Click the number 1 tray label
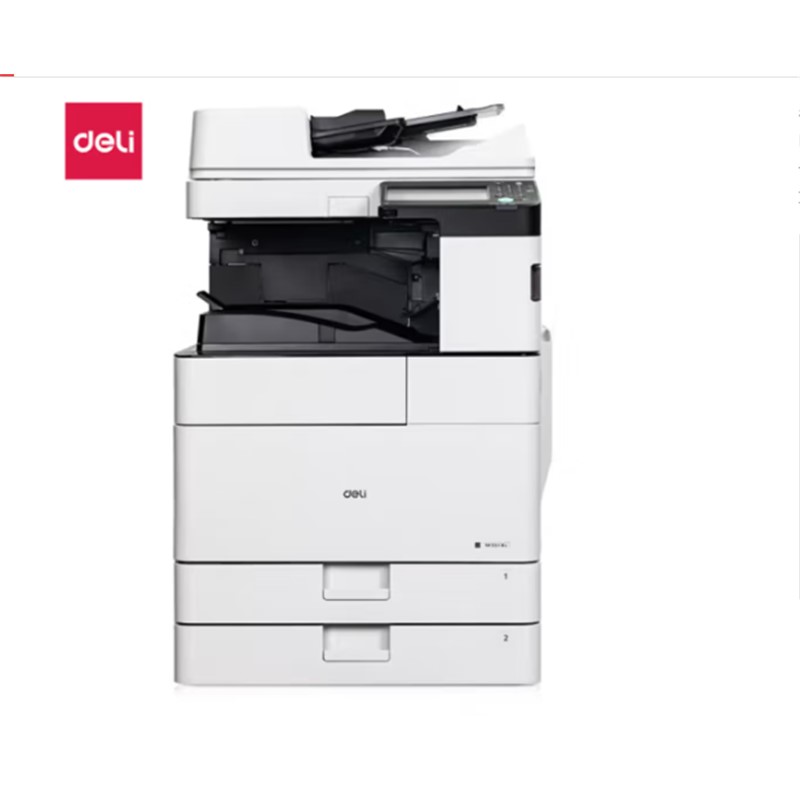Image resolution: width=800 pixels, height=800 pixels. coord(506,576)
